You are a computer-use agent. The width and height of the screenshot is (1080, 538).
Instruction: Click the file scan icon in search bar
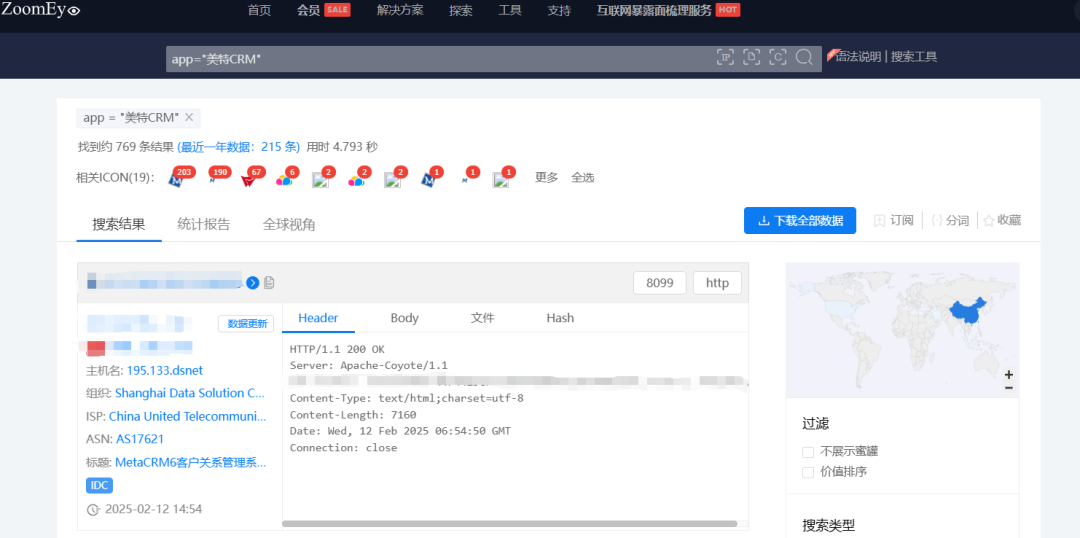click(x=751, y=57)
